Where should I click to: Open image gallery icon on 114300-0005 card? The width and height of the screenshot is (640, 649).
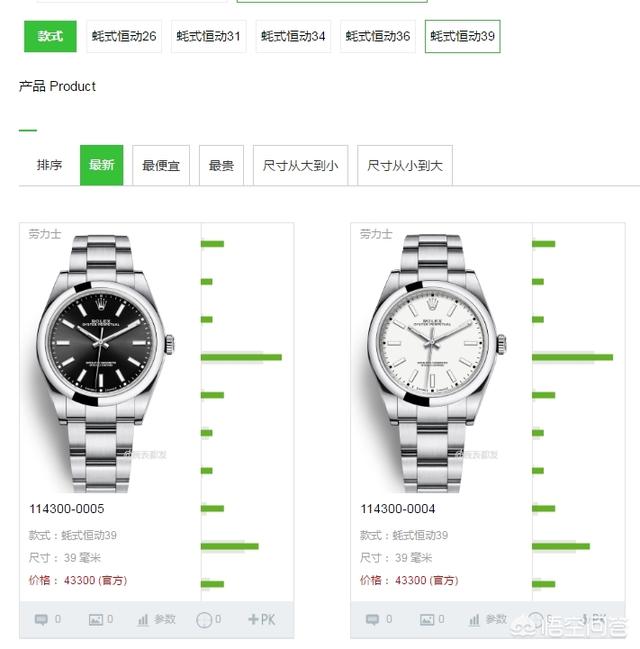point(96,620)
